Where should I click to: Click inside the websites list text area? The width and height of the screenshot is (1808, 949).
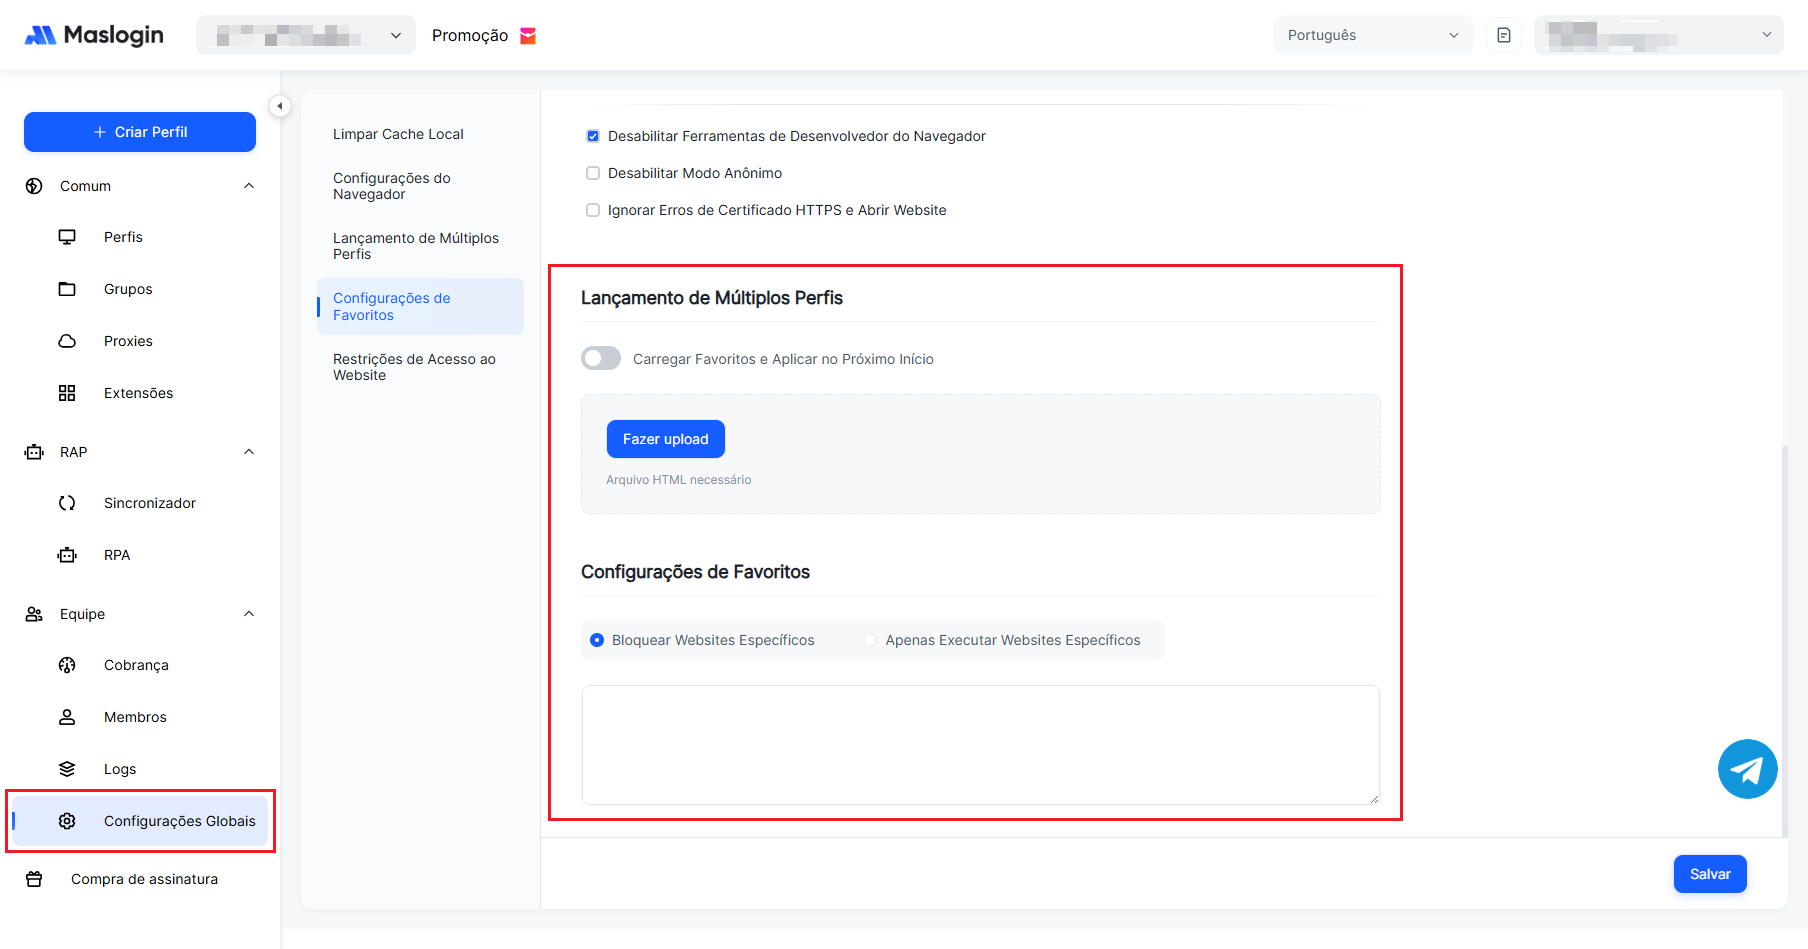pos(980,744)
